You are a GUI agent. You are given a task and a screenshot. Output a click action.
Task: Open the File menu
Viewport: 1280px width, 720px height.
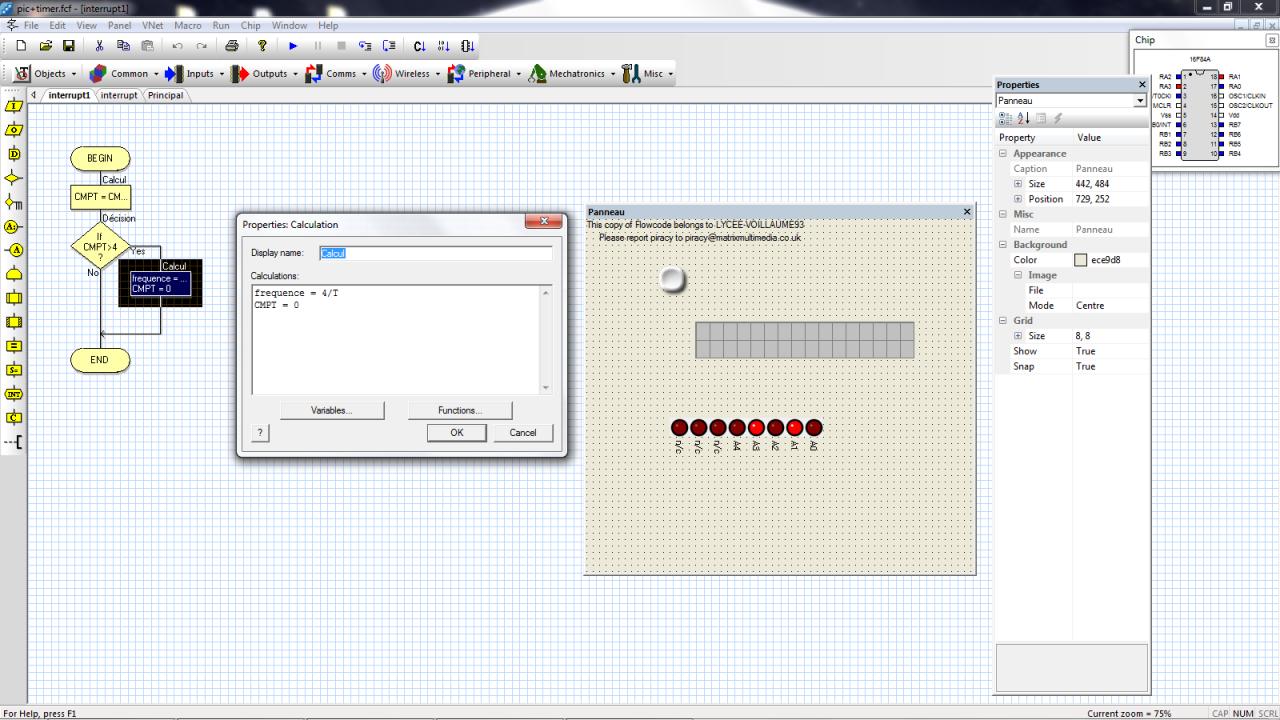(x=31, y=25)
